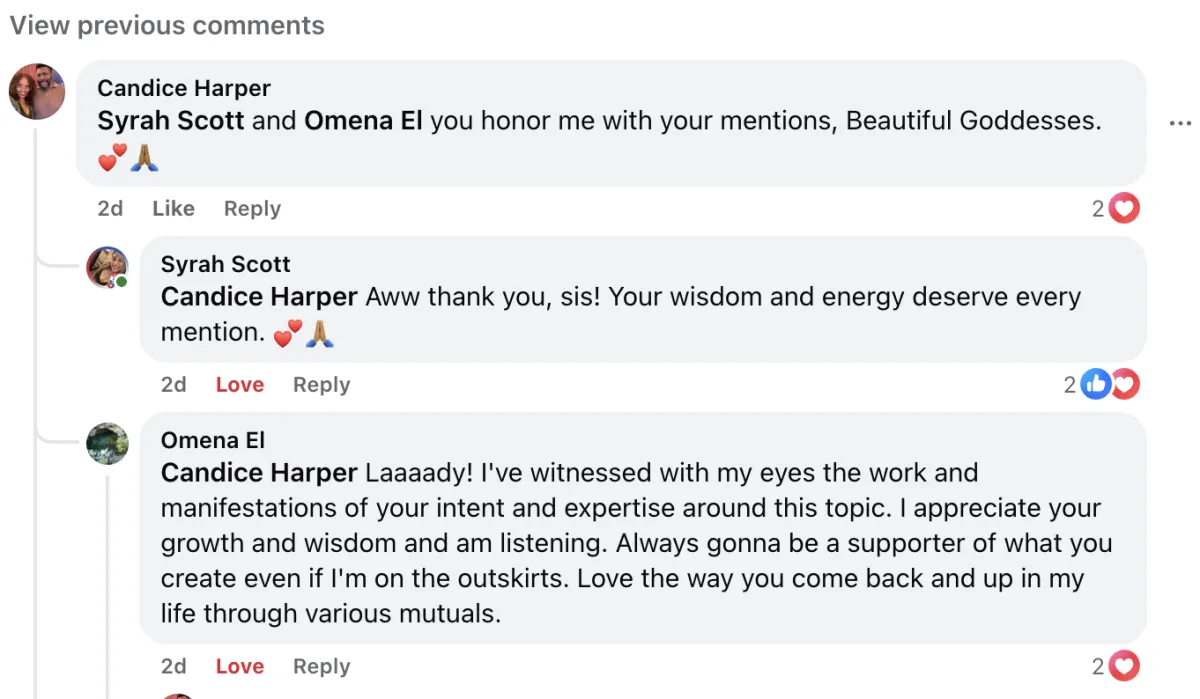1200x699 pixels.
Task: Open Omena El commenter name
Action: click(213, 441)
